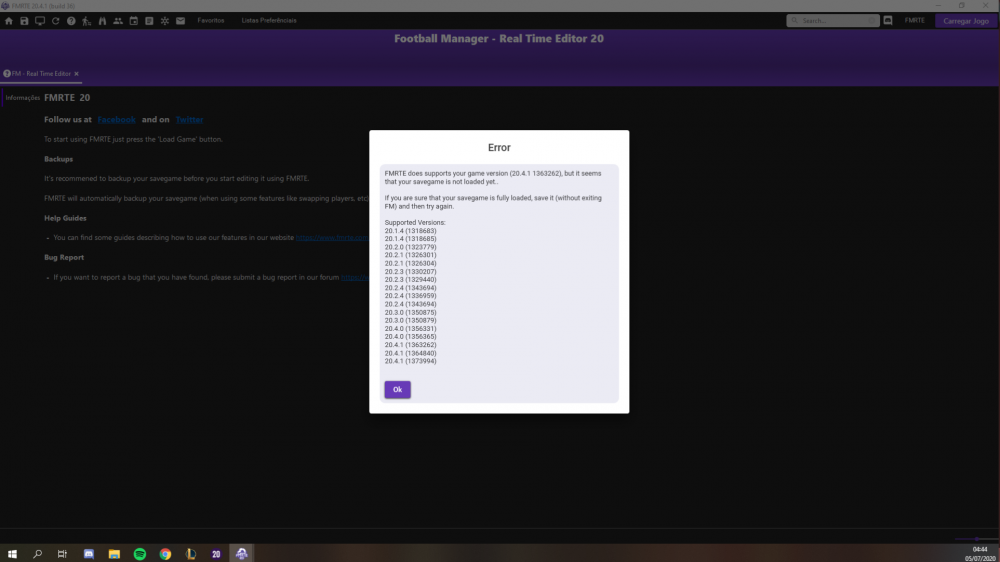Click the Save floppy disk icon
The width and height of the screenshot is (1000, 562).
click(x=24, y=21)
